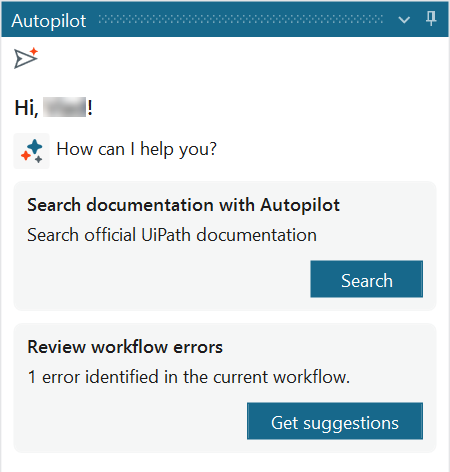This screenshot has width=450, height=472.
Task: Click the Search documentation with Autopilot heading
Action: [x=183, y=205]
